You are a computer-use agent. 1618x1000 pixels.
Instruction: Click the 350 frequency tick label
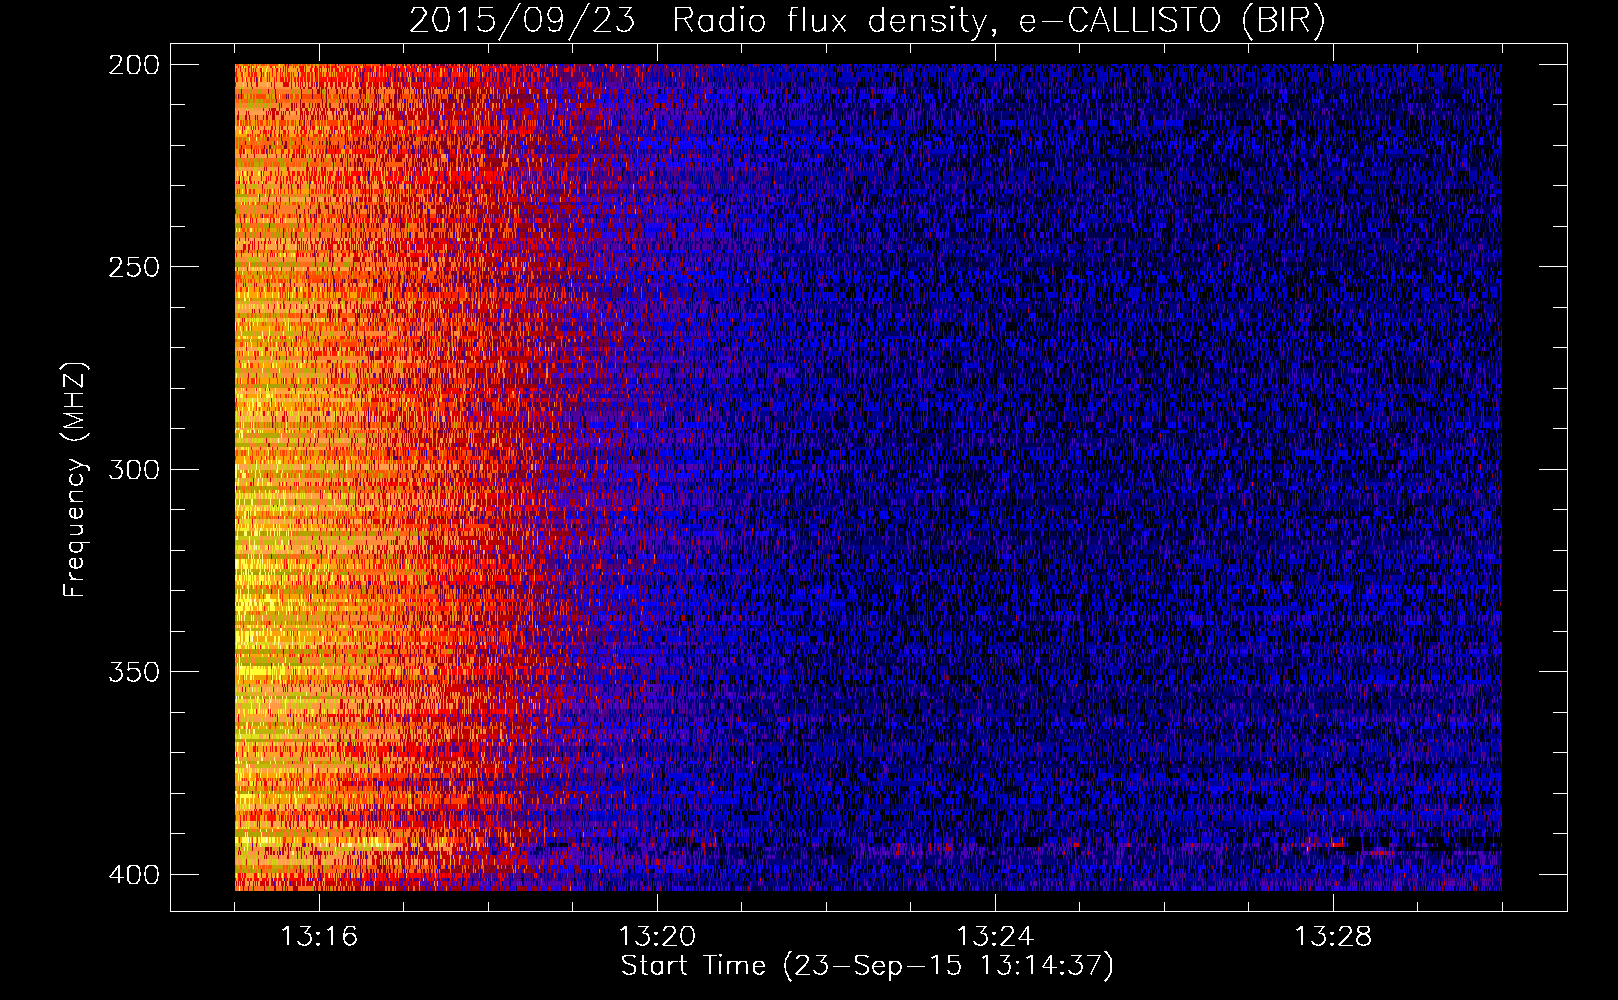click(133, 672)
